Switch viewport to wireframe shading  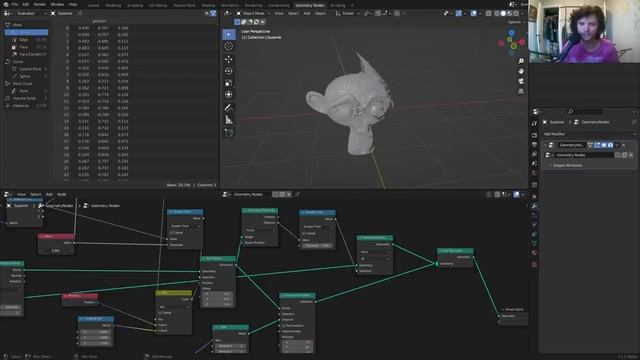click(x=497, y=13)
